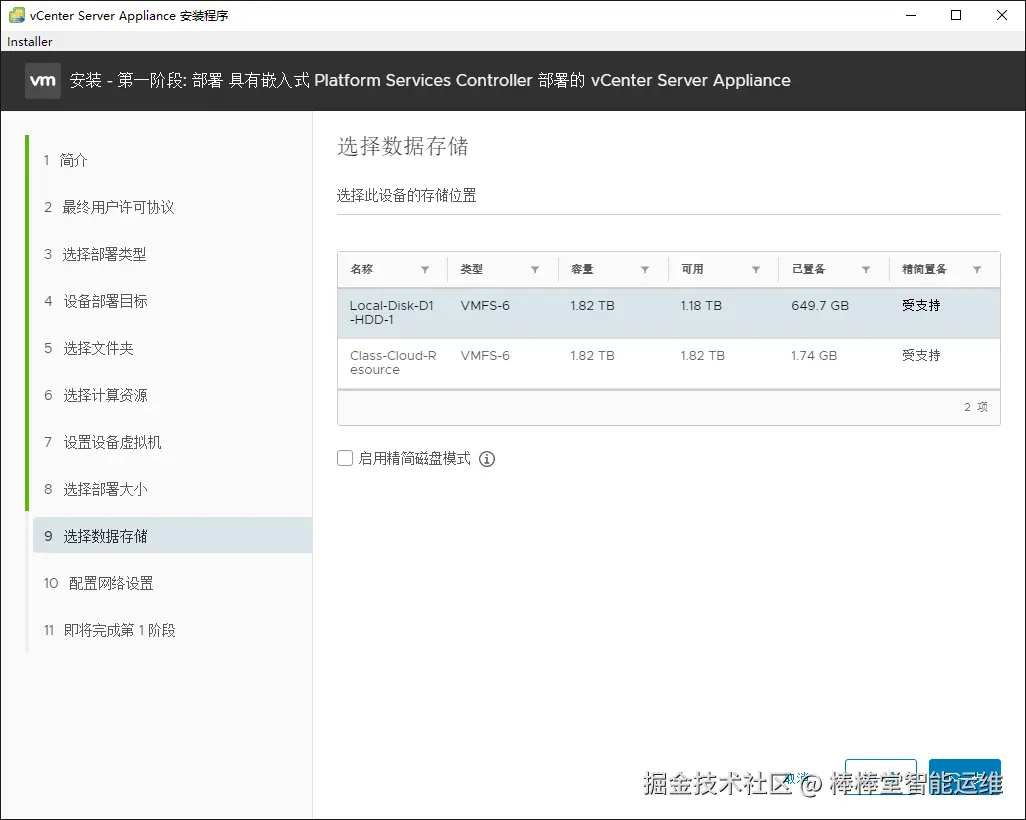Image resolution: width=1026 pixels, height=820 pixels.
Task: Enable 启用精简磁盘模式 checkbox
Action: point(345,458)
